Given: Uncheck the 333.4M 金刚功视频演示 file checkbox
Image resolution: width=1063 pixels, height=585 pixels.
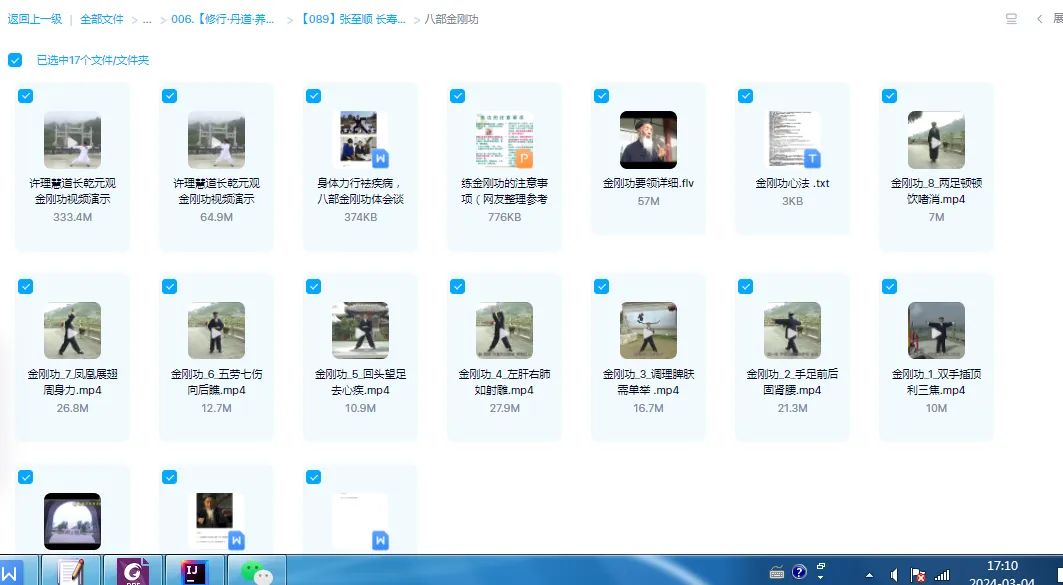Looking at the screenshot, I should [25, 96].
